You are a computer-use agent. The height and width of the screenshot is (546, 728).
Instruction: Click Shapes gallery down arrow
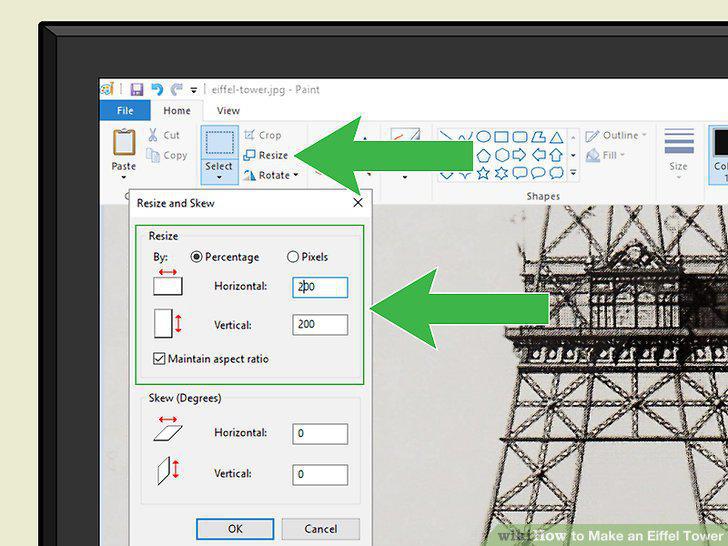(x=573, y=155)
